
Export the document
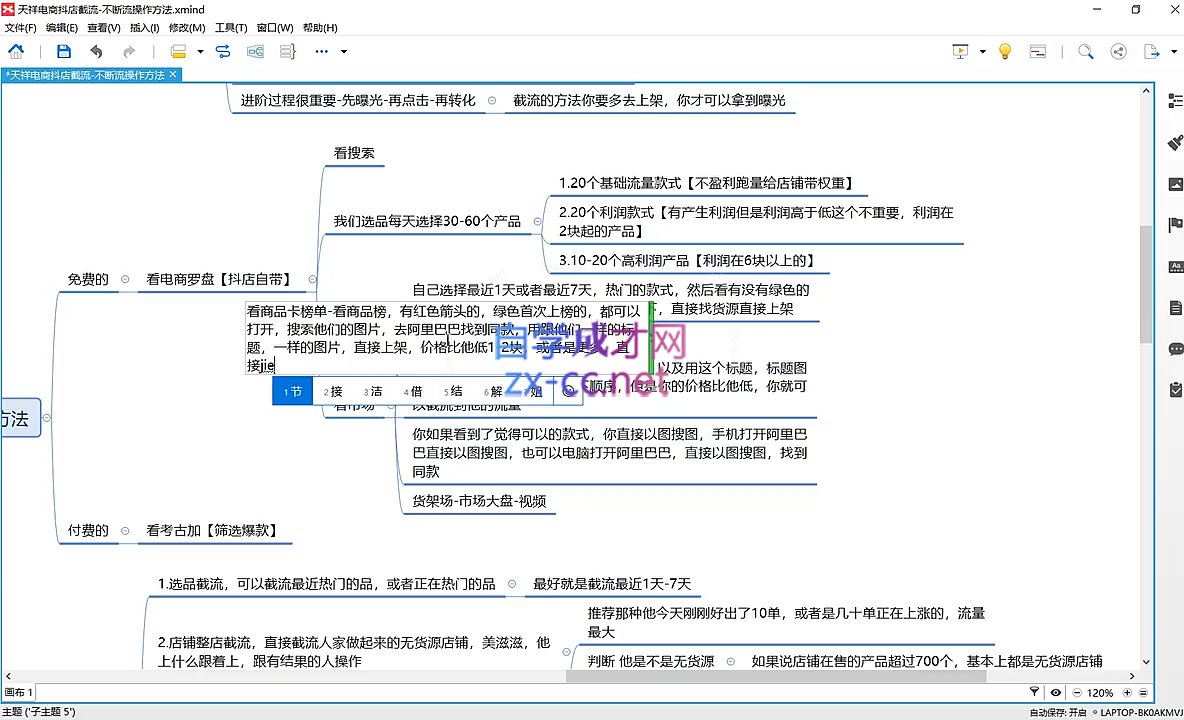pyautogui.click(x=1151, y=51)
